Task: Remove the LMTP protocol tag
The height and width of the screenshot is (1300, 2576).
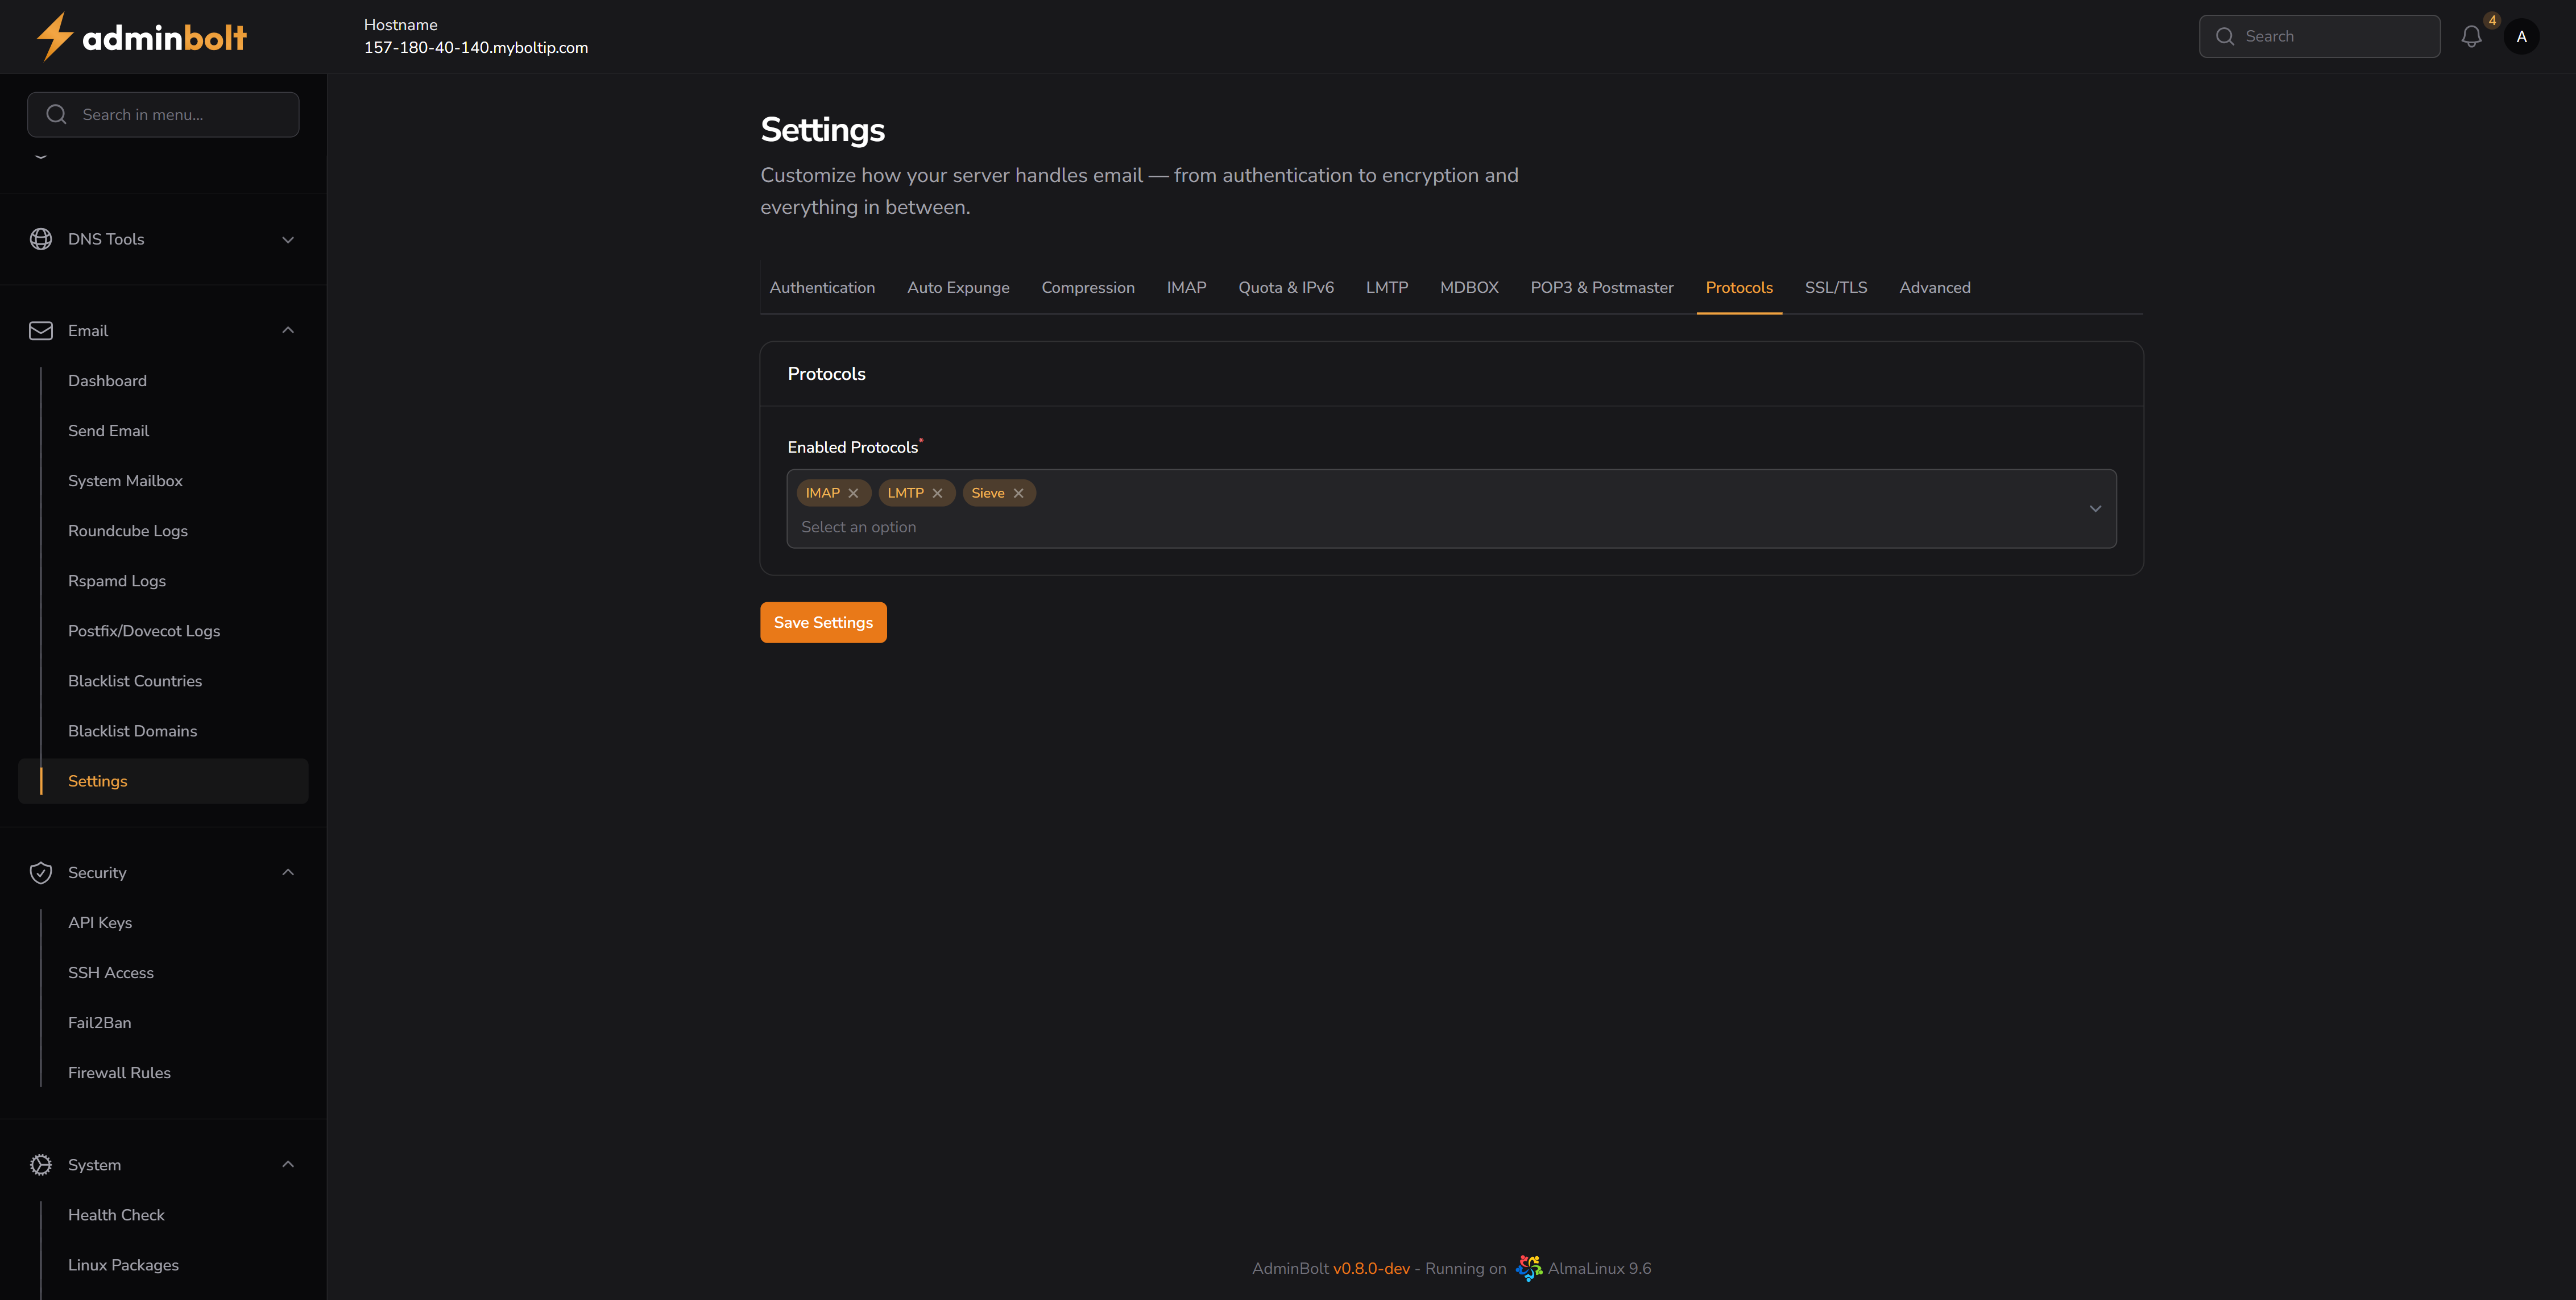Action: [x=937, y=493]
